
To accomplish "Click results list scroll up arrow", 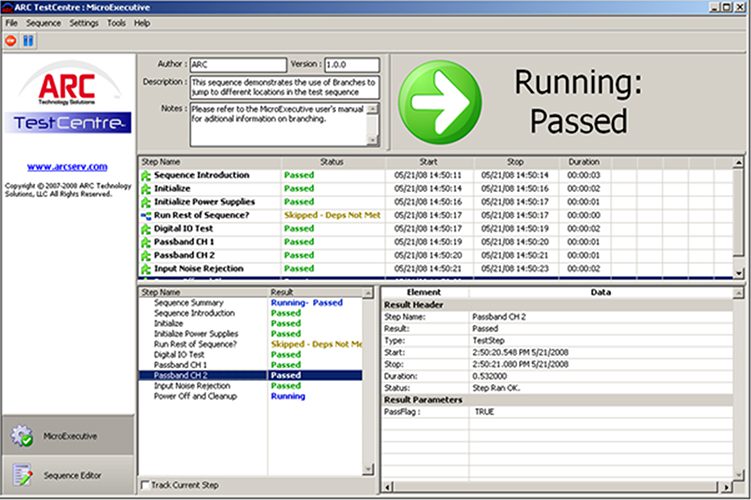I will pyautogui.click(x=368, y=293).
